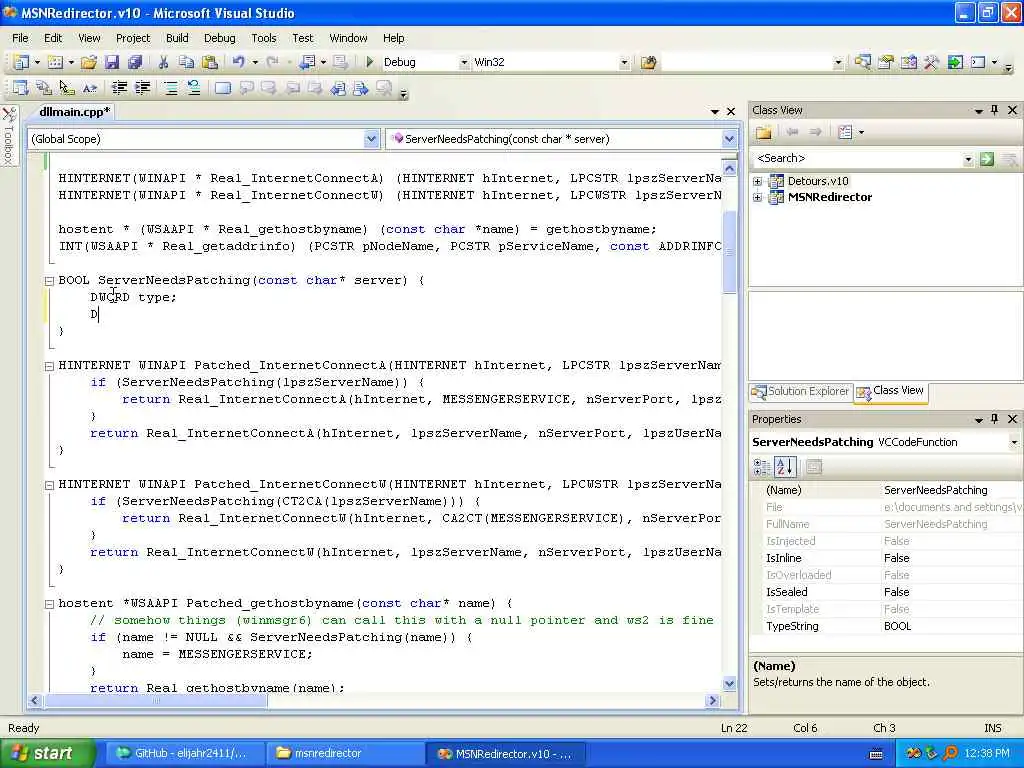Toggle a bookmark with the bookmark icon
The width and height of the screenshot is (1024, 768).
[223, 88]
